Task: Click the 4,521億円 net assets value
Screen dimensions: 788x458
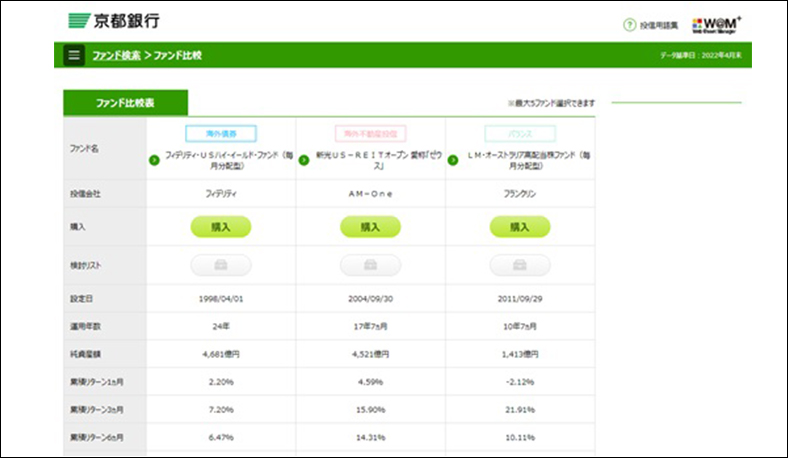Action: [370, 354]
